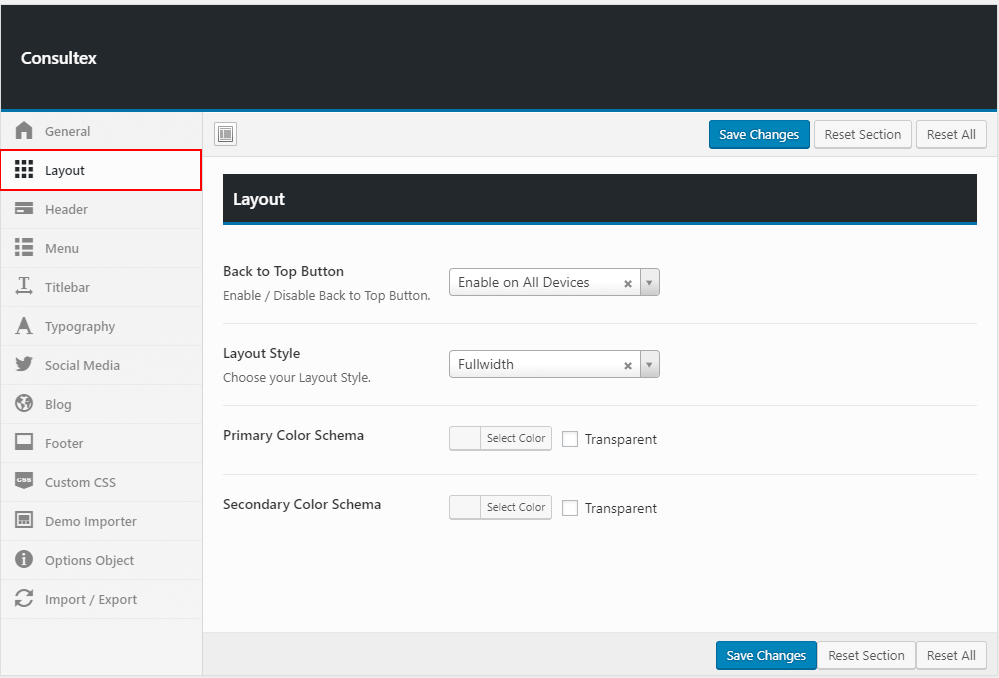This screenshot has width=999, height=678.
Task: Click the General home icon in sidebar
Action: coord(24,131)
